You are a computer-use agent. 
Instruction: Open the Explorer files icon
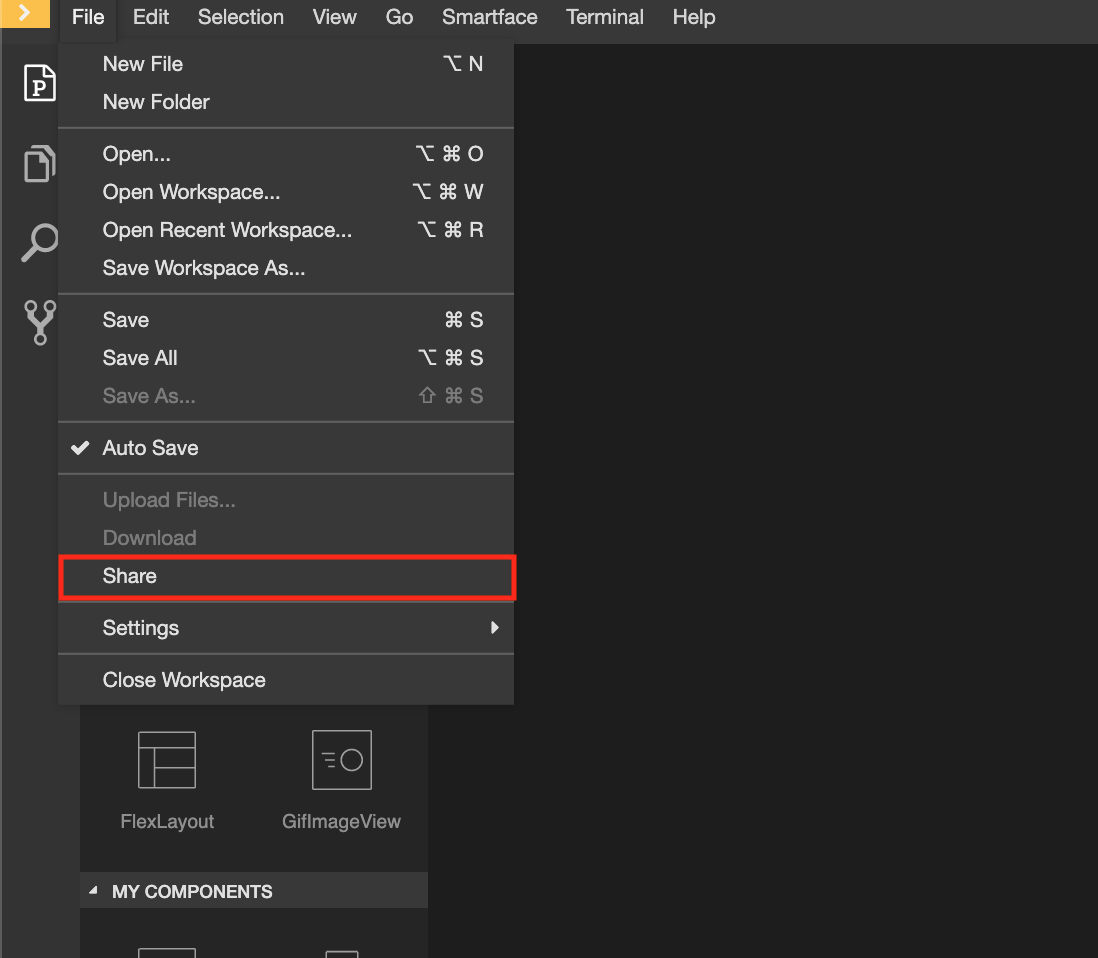click(39, 163)
